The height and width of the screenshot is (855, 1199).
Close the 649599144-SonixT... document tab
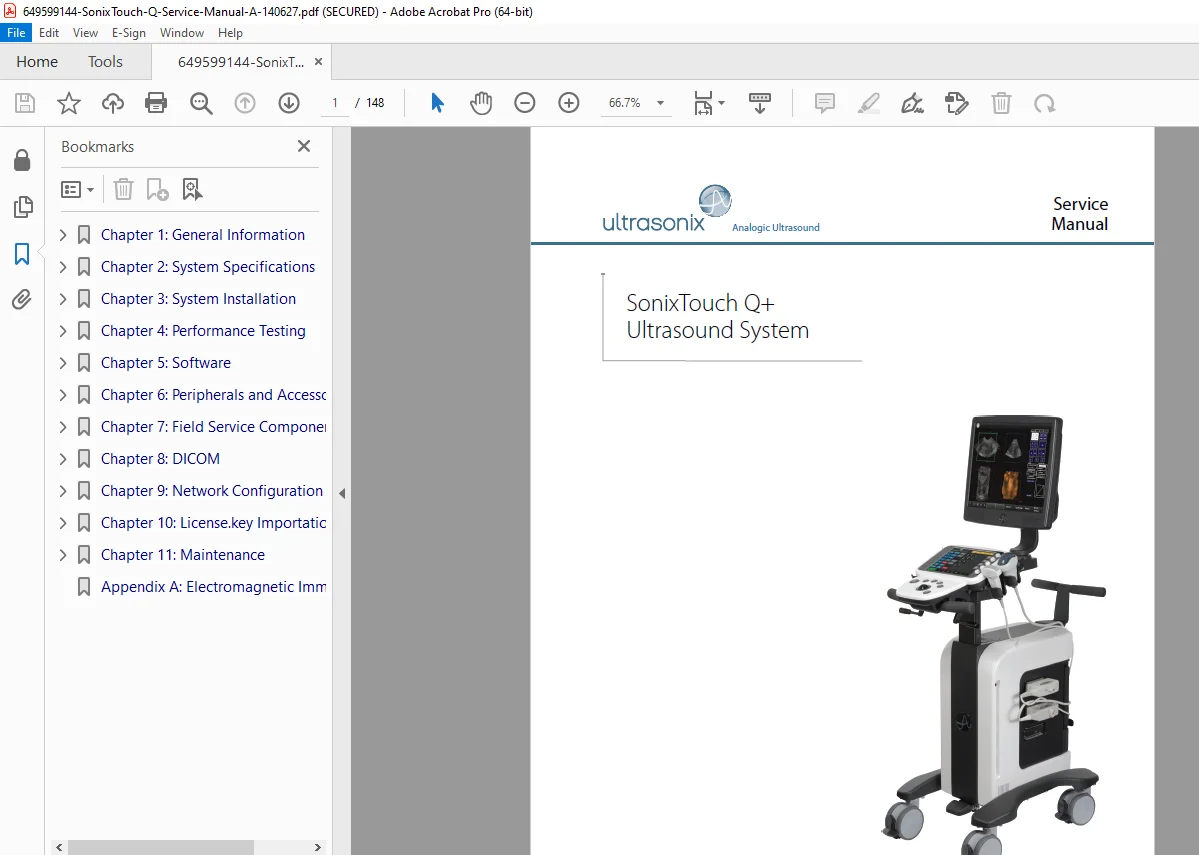(x=318, y=62)
